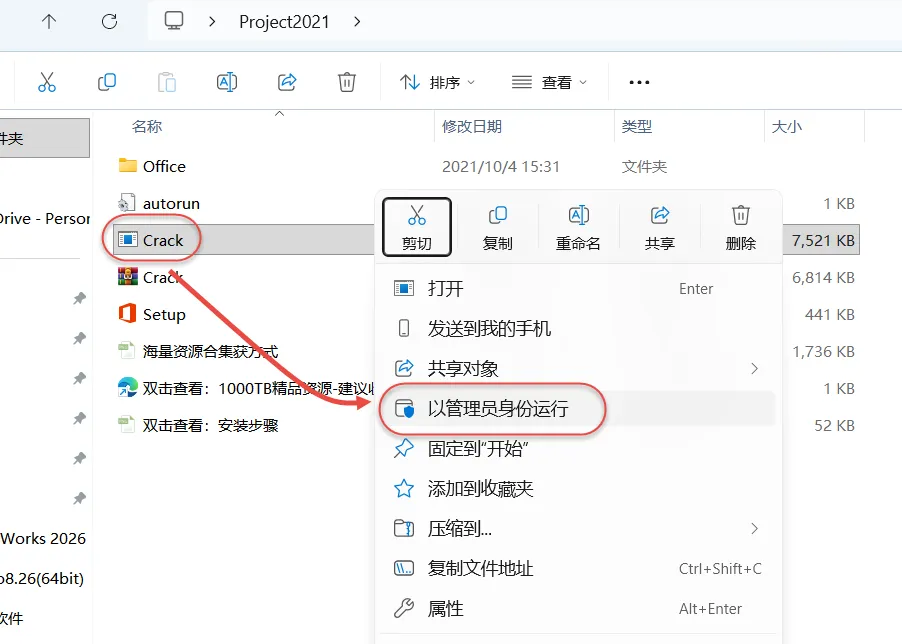
Task: Sort by the 修改日期 column header
Action: click(x=472, y=126)
